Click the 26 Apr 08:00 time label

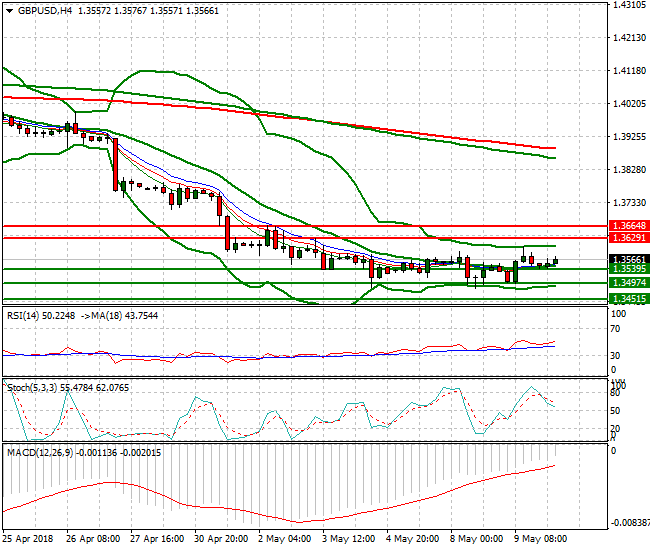tap(93, 539)
